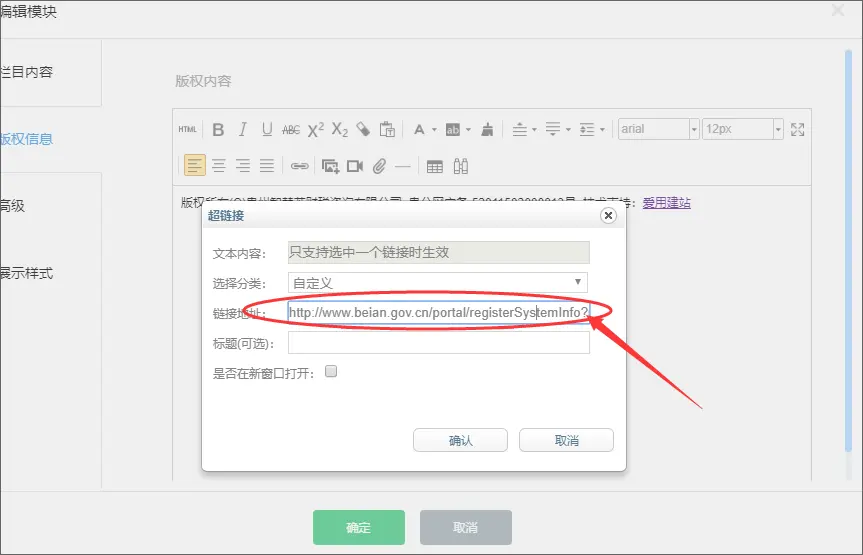This screenshot has width=863, height=555.
Task: Toggle fullscreen editor mode
Action: click(797, 129)
